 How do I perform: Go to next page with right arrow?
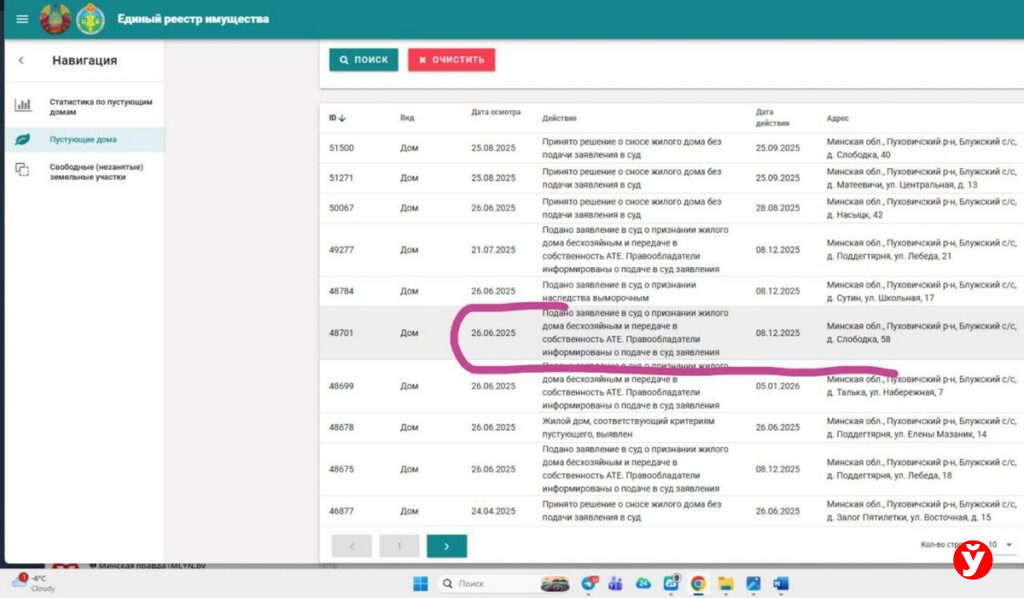tap(446, 546)
